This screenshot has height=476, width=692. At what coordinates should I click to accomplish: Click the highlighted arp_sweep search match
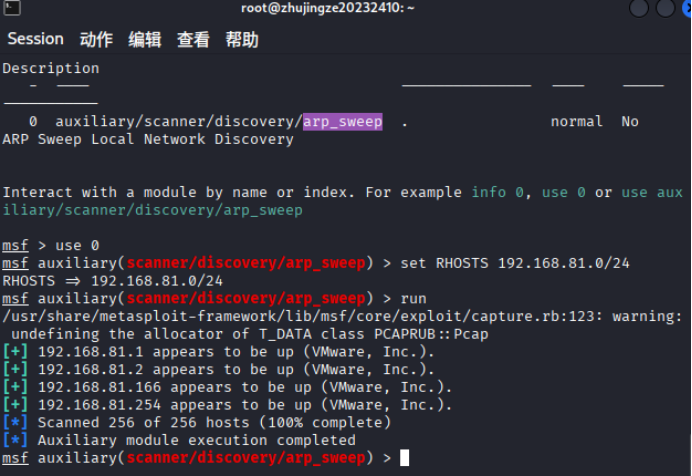342,121
